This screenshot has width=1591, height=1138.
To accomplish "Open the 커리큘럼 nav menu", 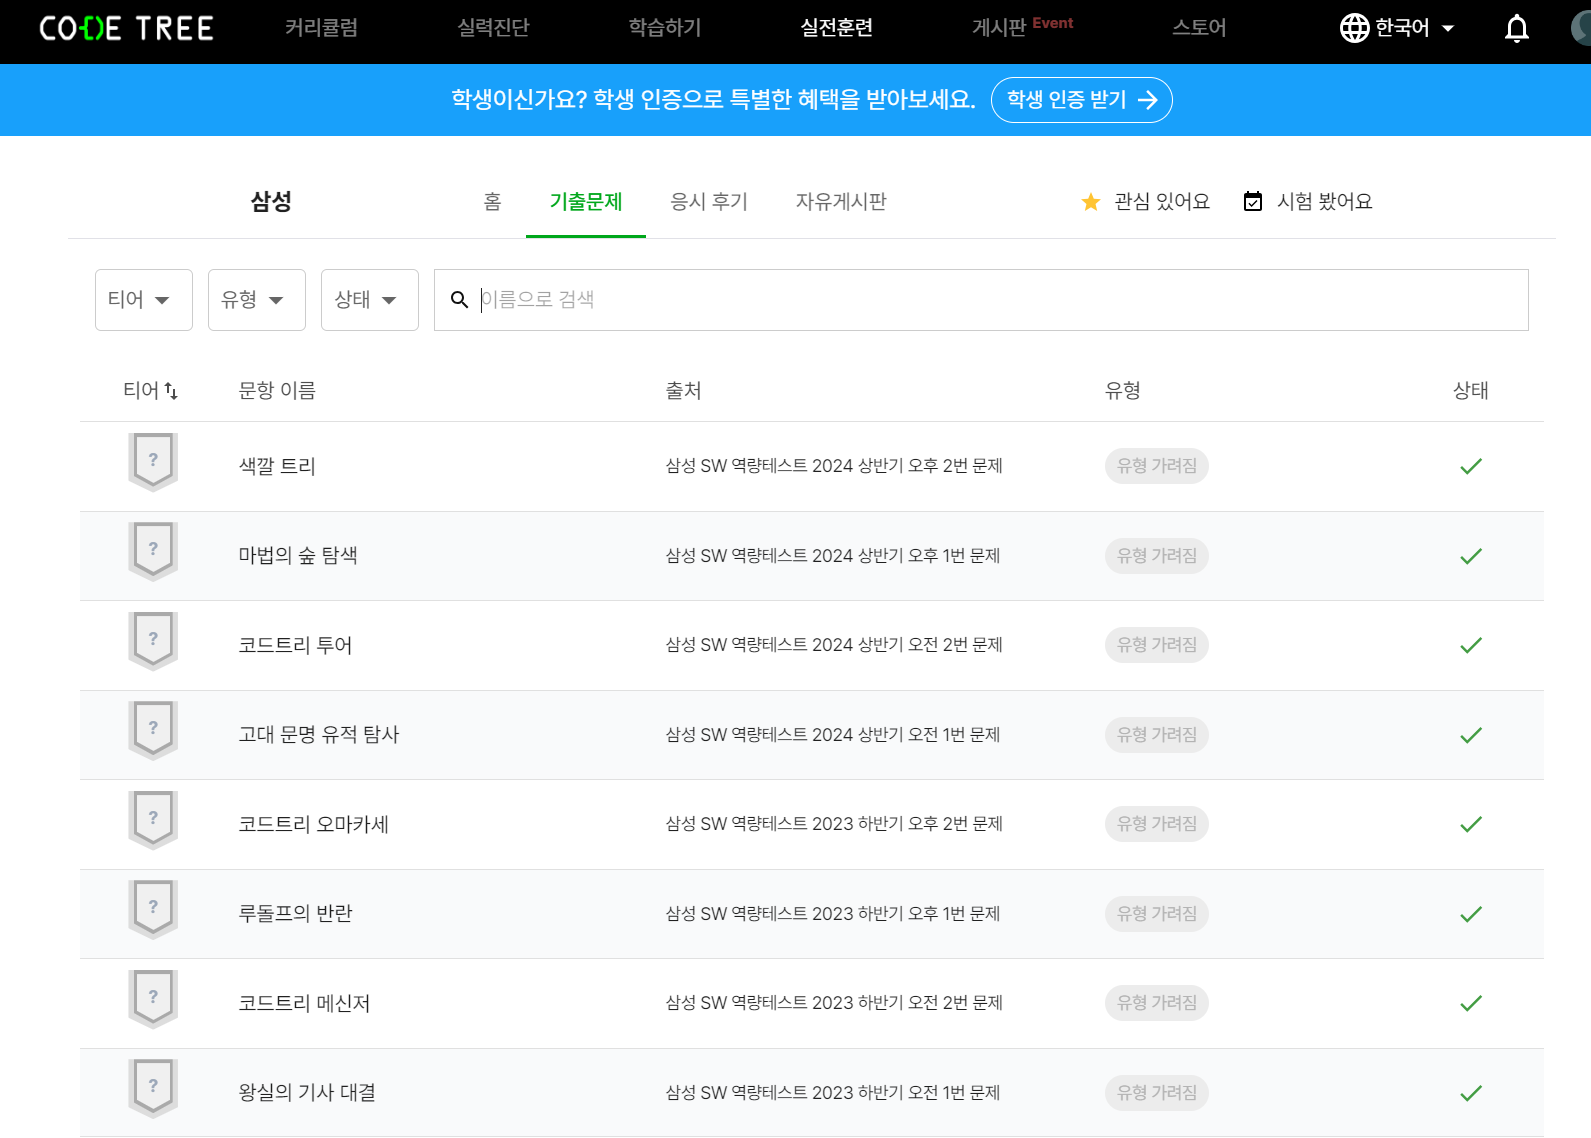I will [321, 28].
